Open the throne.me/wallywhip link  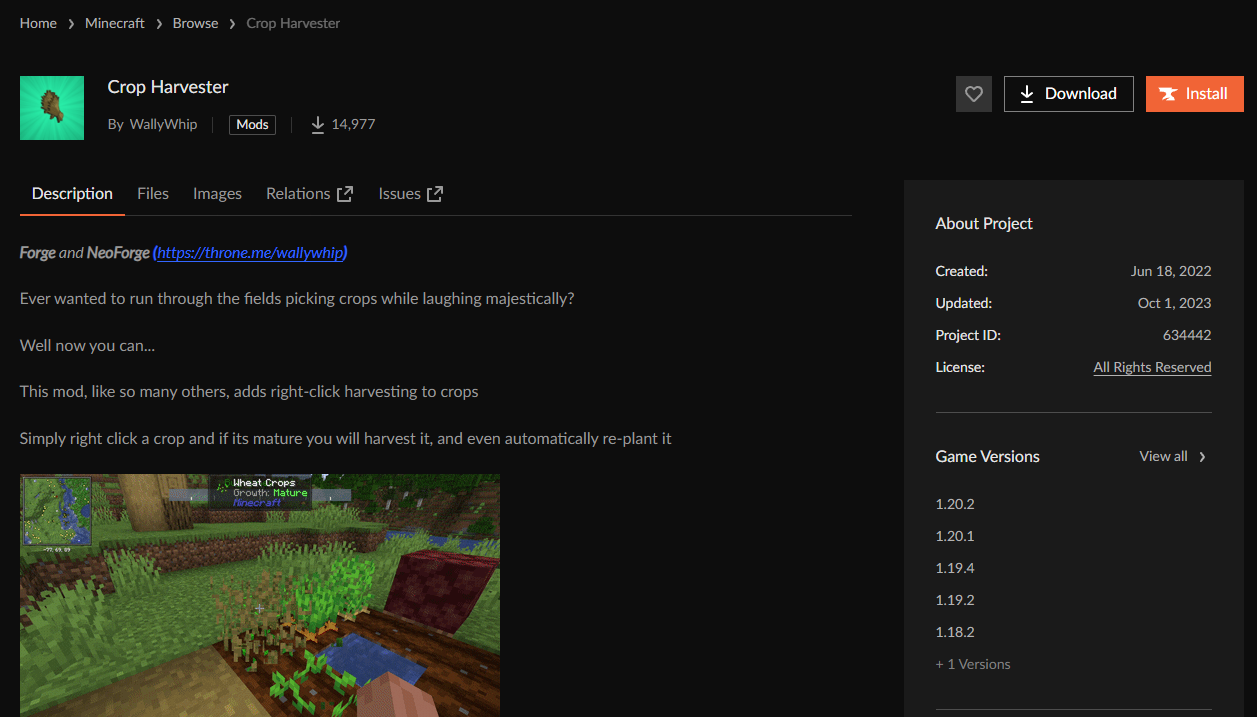point(252,253)
